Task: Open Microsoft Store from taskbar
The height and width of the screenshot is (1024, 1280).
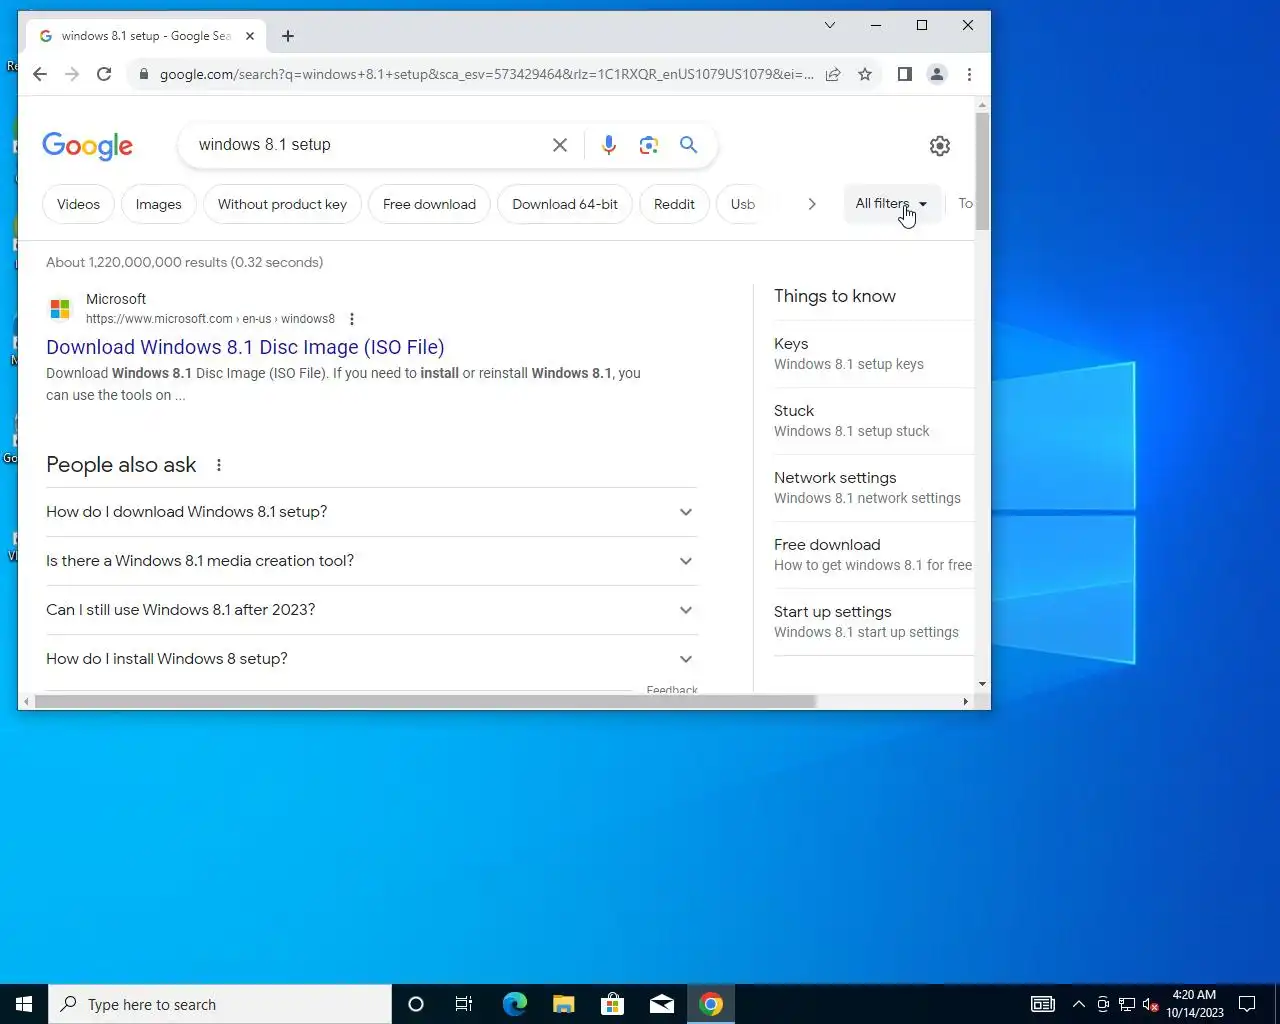Action: [x=612, y=1004]
